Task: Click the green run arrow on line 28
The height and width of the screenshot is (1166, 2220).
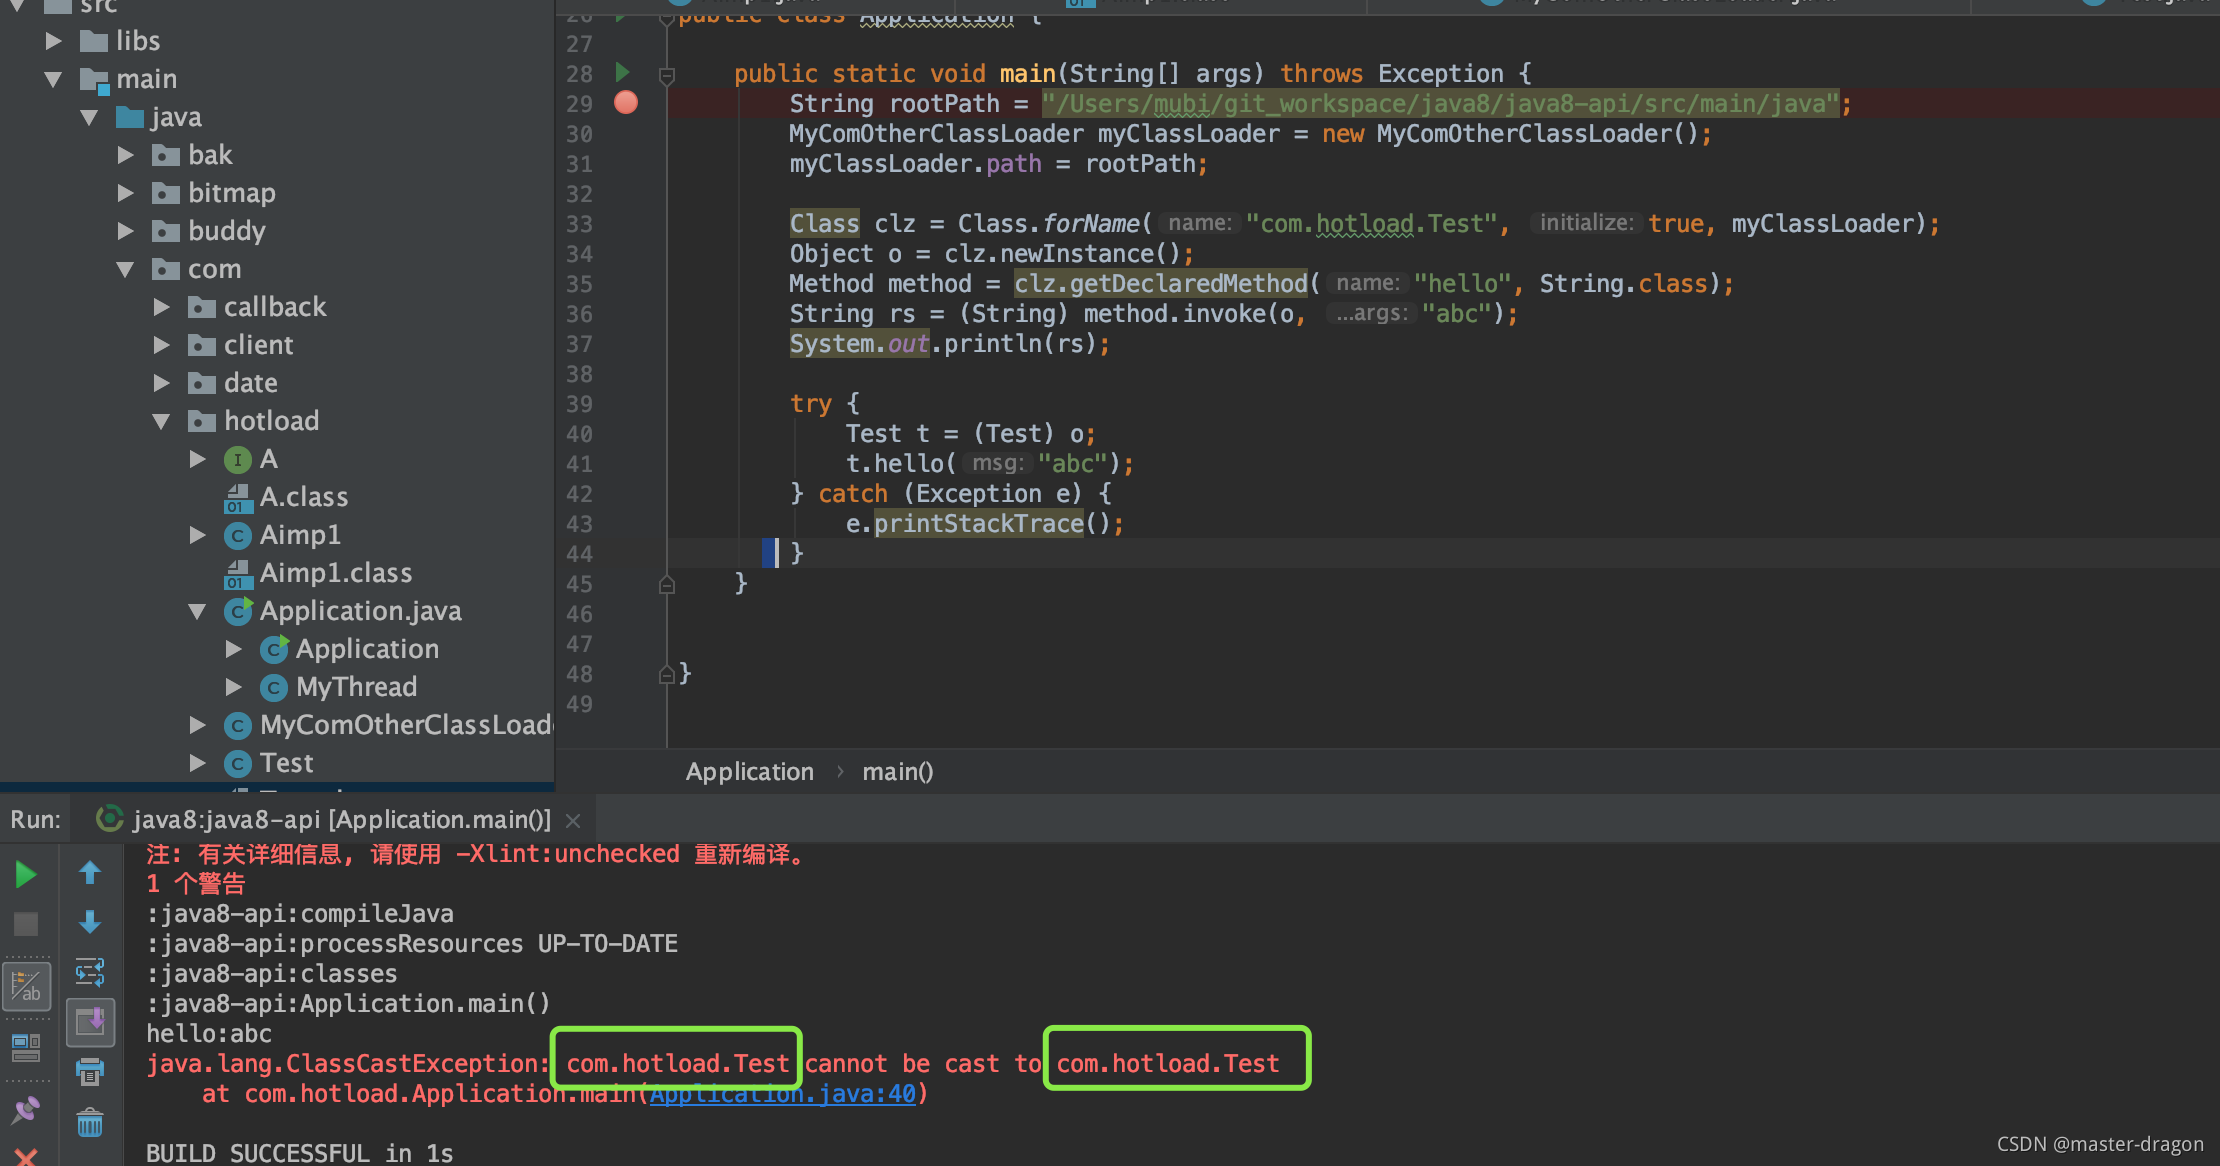Action: [623, 72]
